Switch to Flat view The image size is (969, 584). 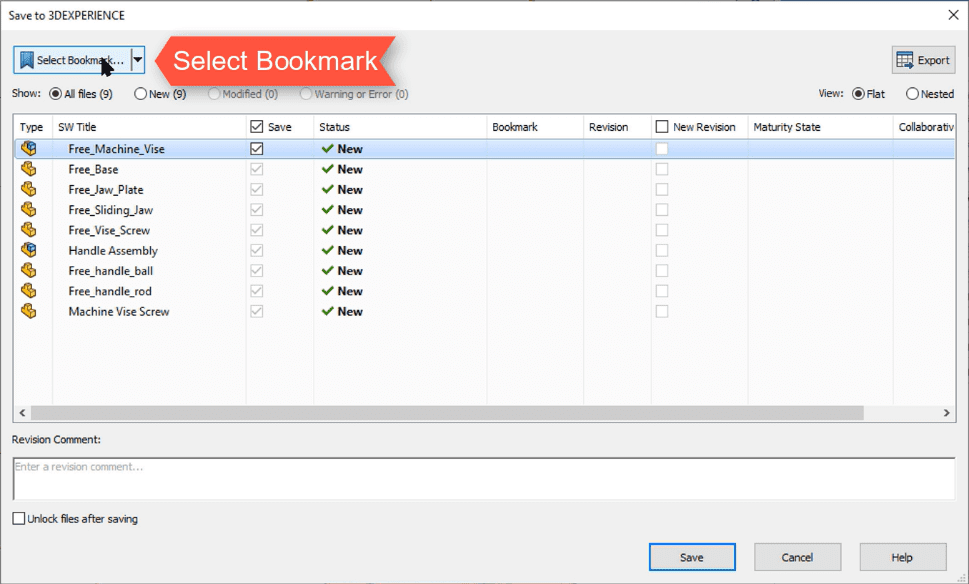[868, 94]
